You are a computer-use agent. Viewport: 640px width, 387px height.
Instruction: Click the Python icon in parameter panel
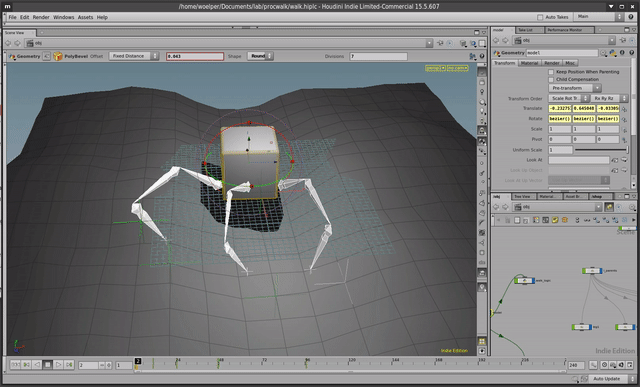[613, 53]
